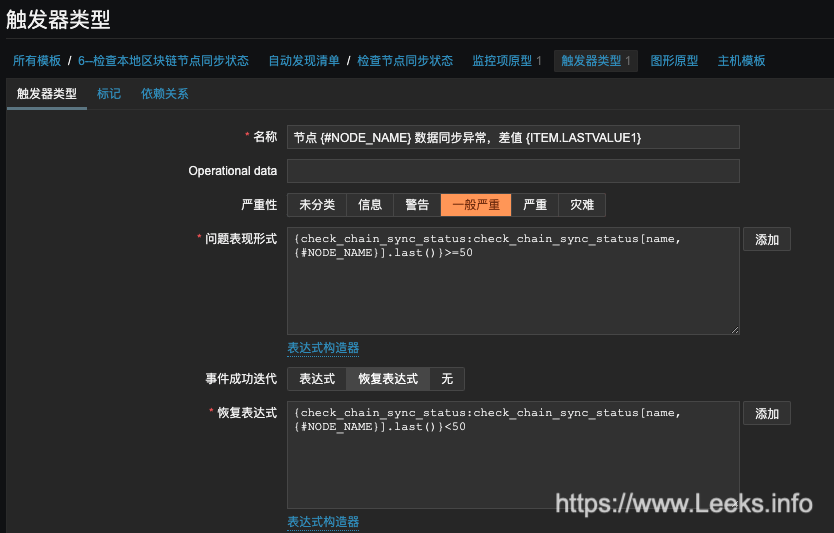
Task: Set severity to 灾难
Action: pos(582,205)
